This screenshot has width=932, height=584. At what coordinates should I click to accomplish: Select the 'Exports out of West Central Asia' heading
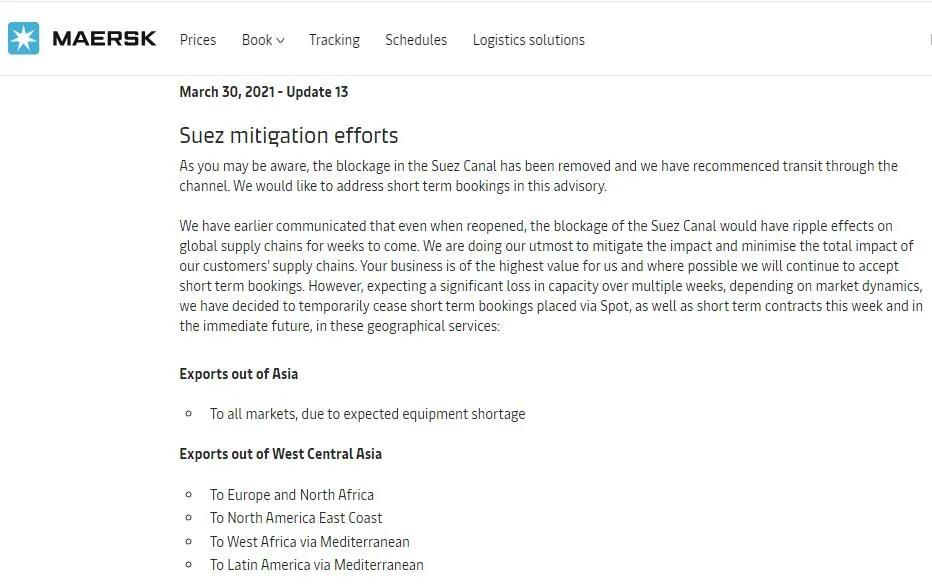[281, 454]
